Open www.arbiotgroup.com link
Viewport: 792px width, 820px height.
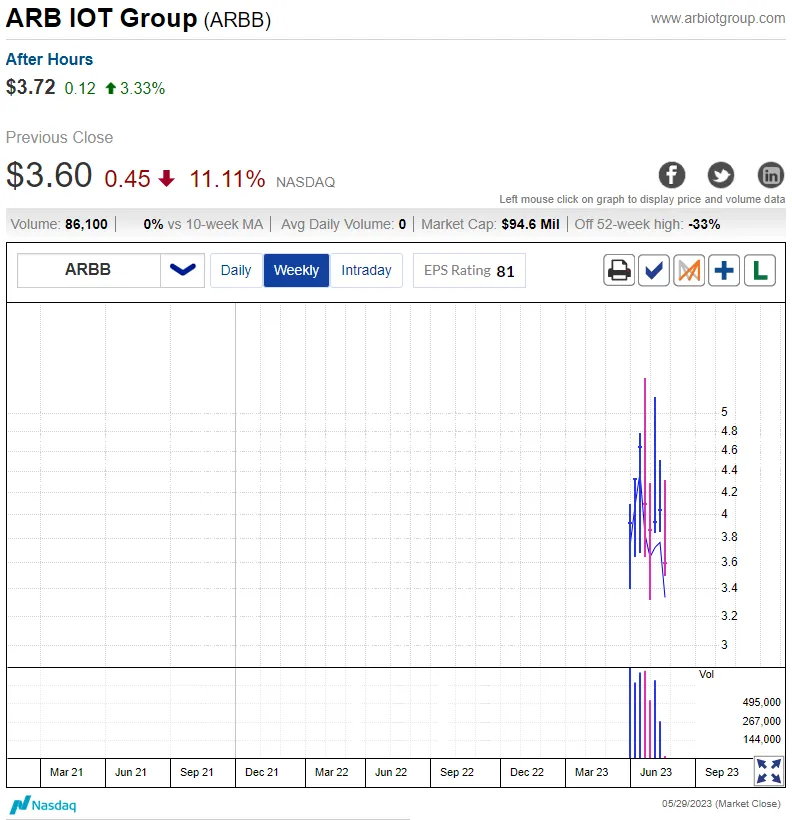pyautogui.click(x=718, y=18)
